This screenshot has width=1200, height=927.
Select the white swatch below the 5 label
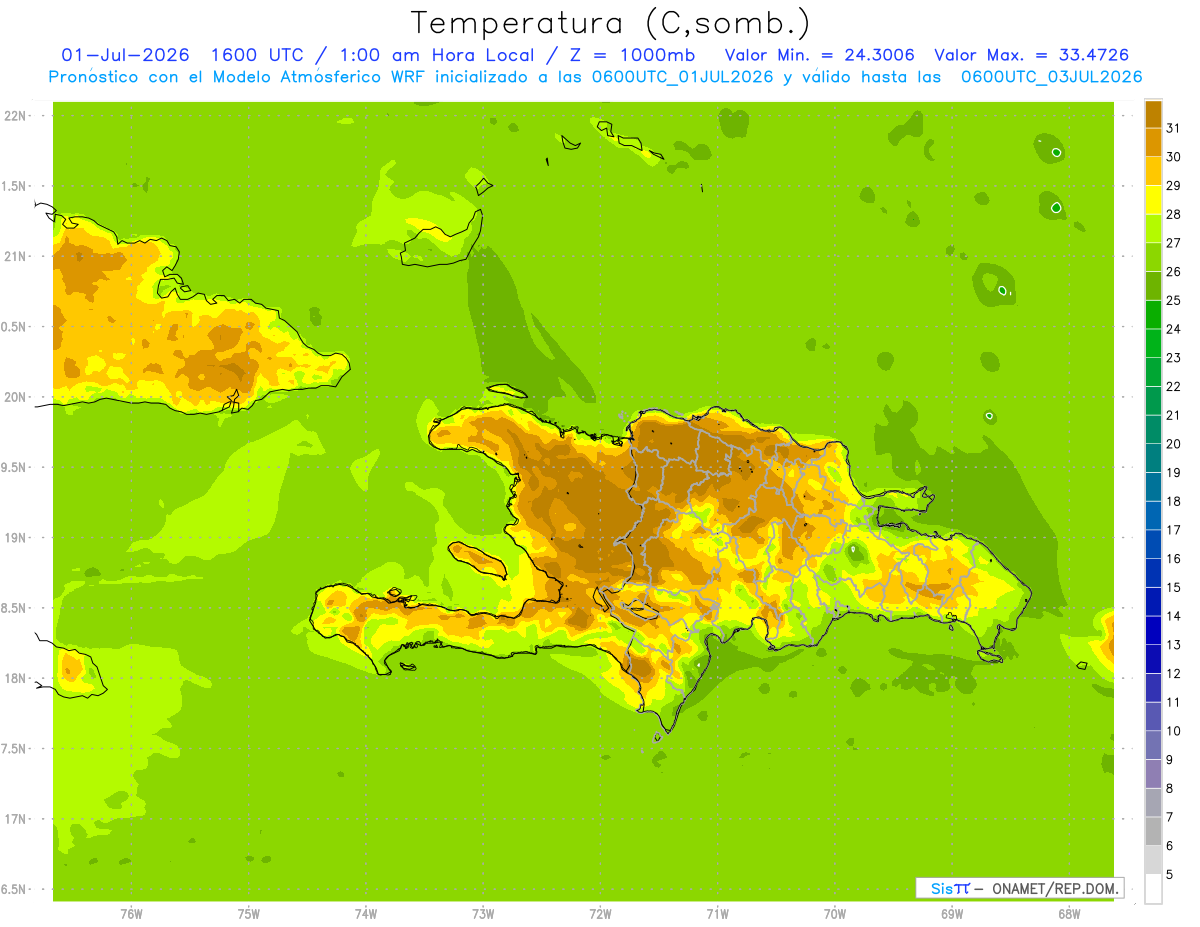[x=1153, y=889]
